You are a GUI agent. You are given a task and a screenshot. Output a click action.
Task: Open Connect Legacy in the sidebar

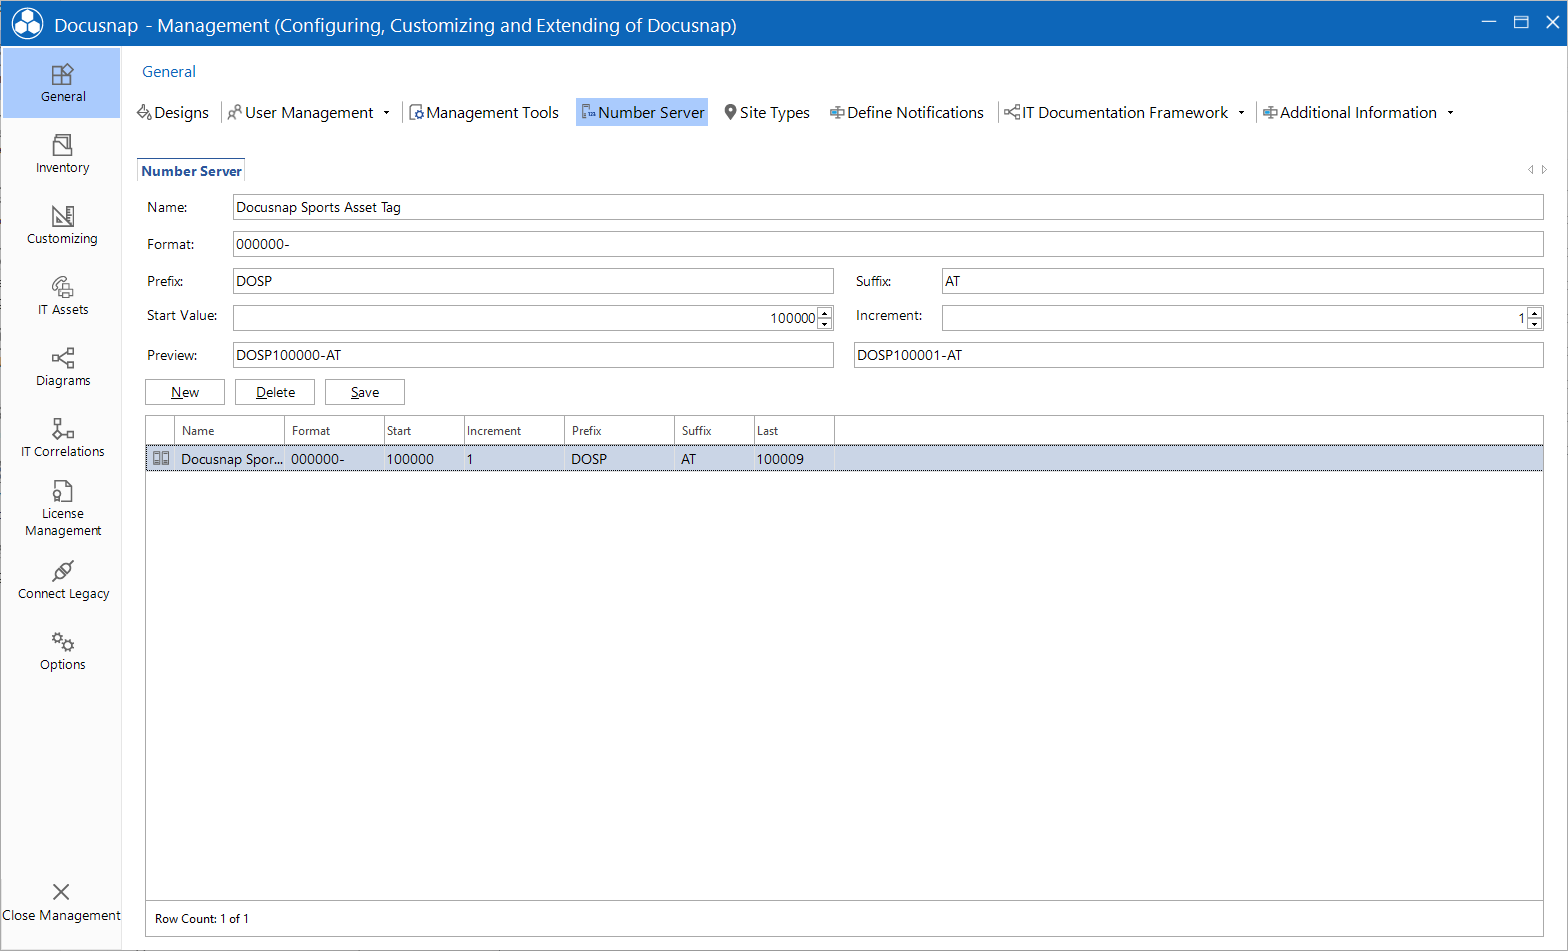pos(62,580)
